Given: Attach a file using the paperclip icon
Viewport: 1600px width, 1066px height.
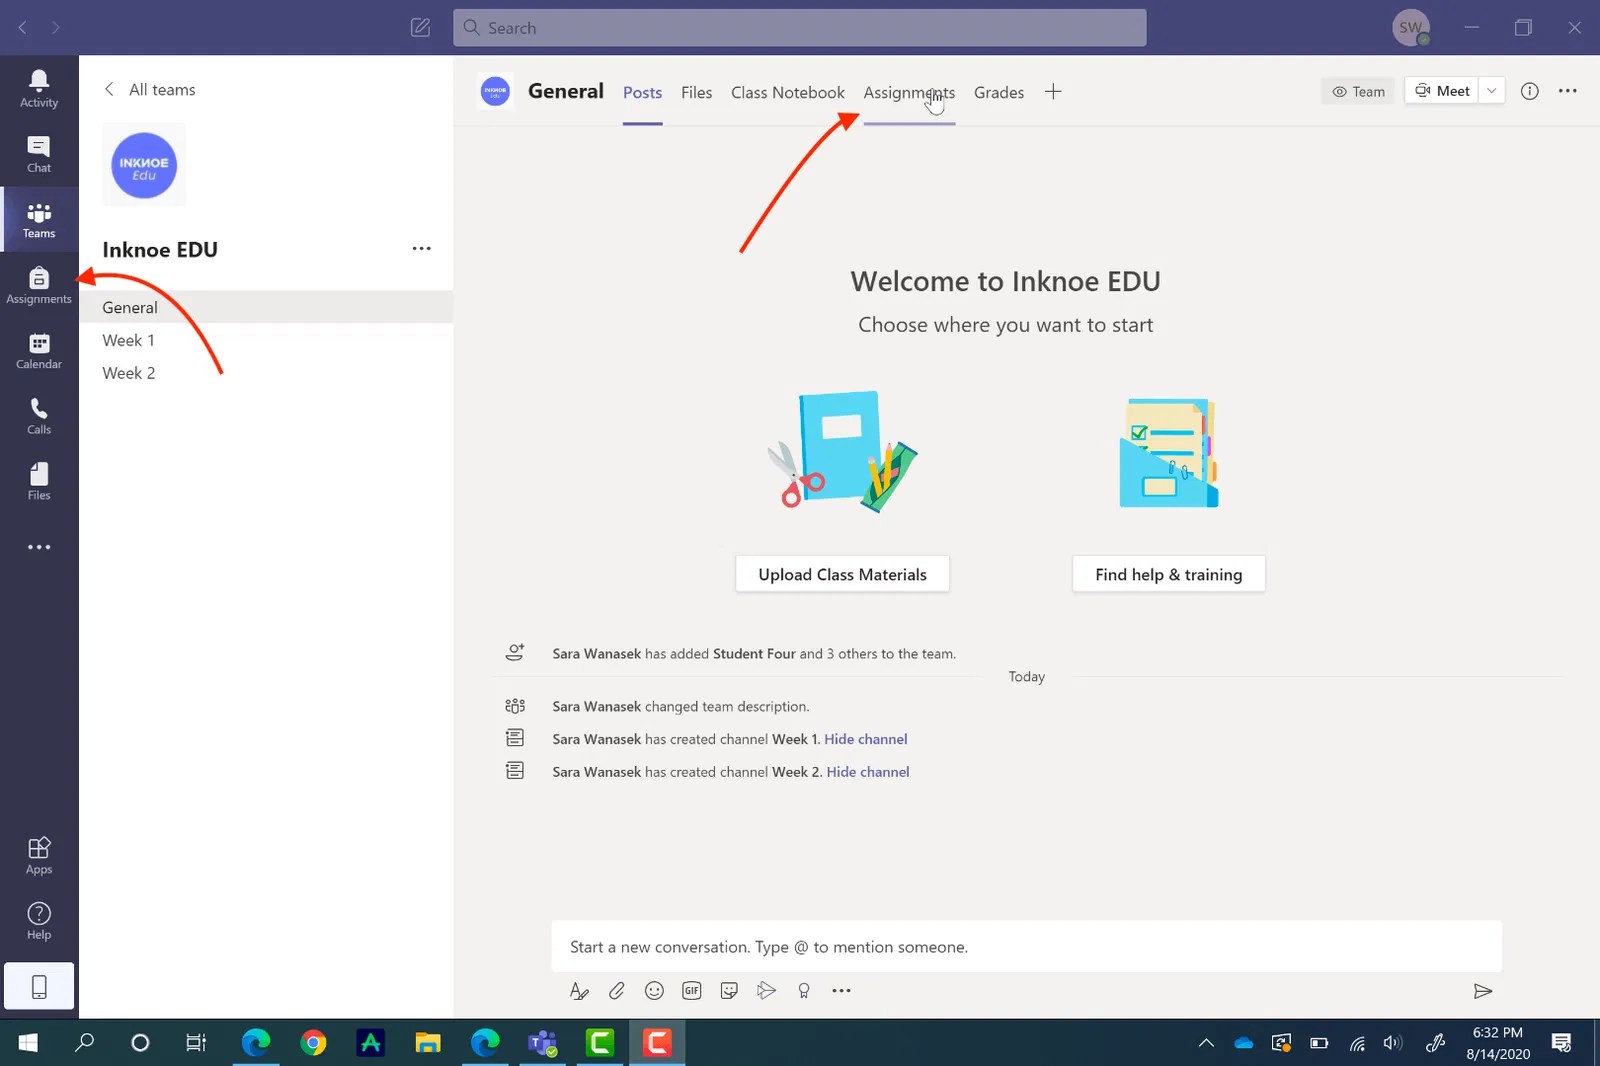Looking at the screenshot, I should coord(617,990).
